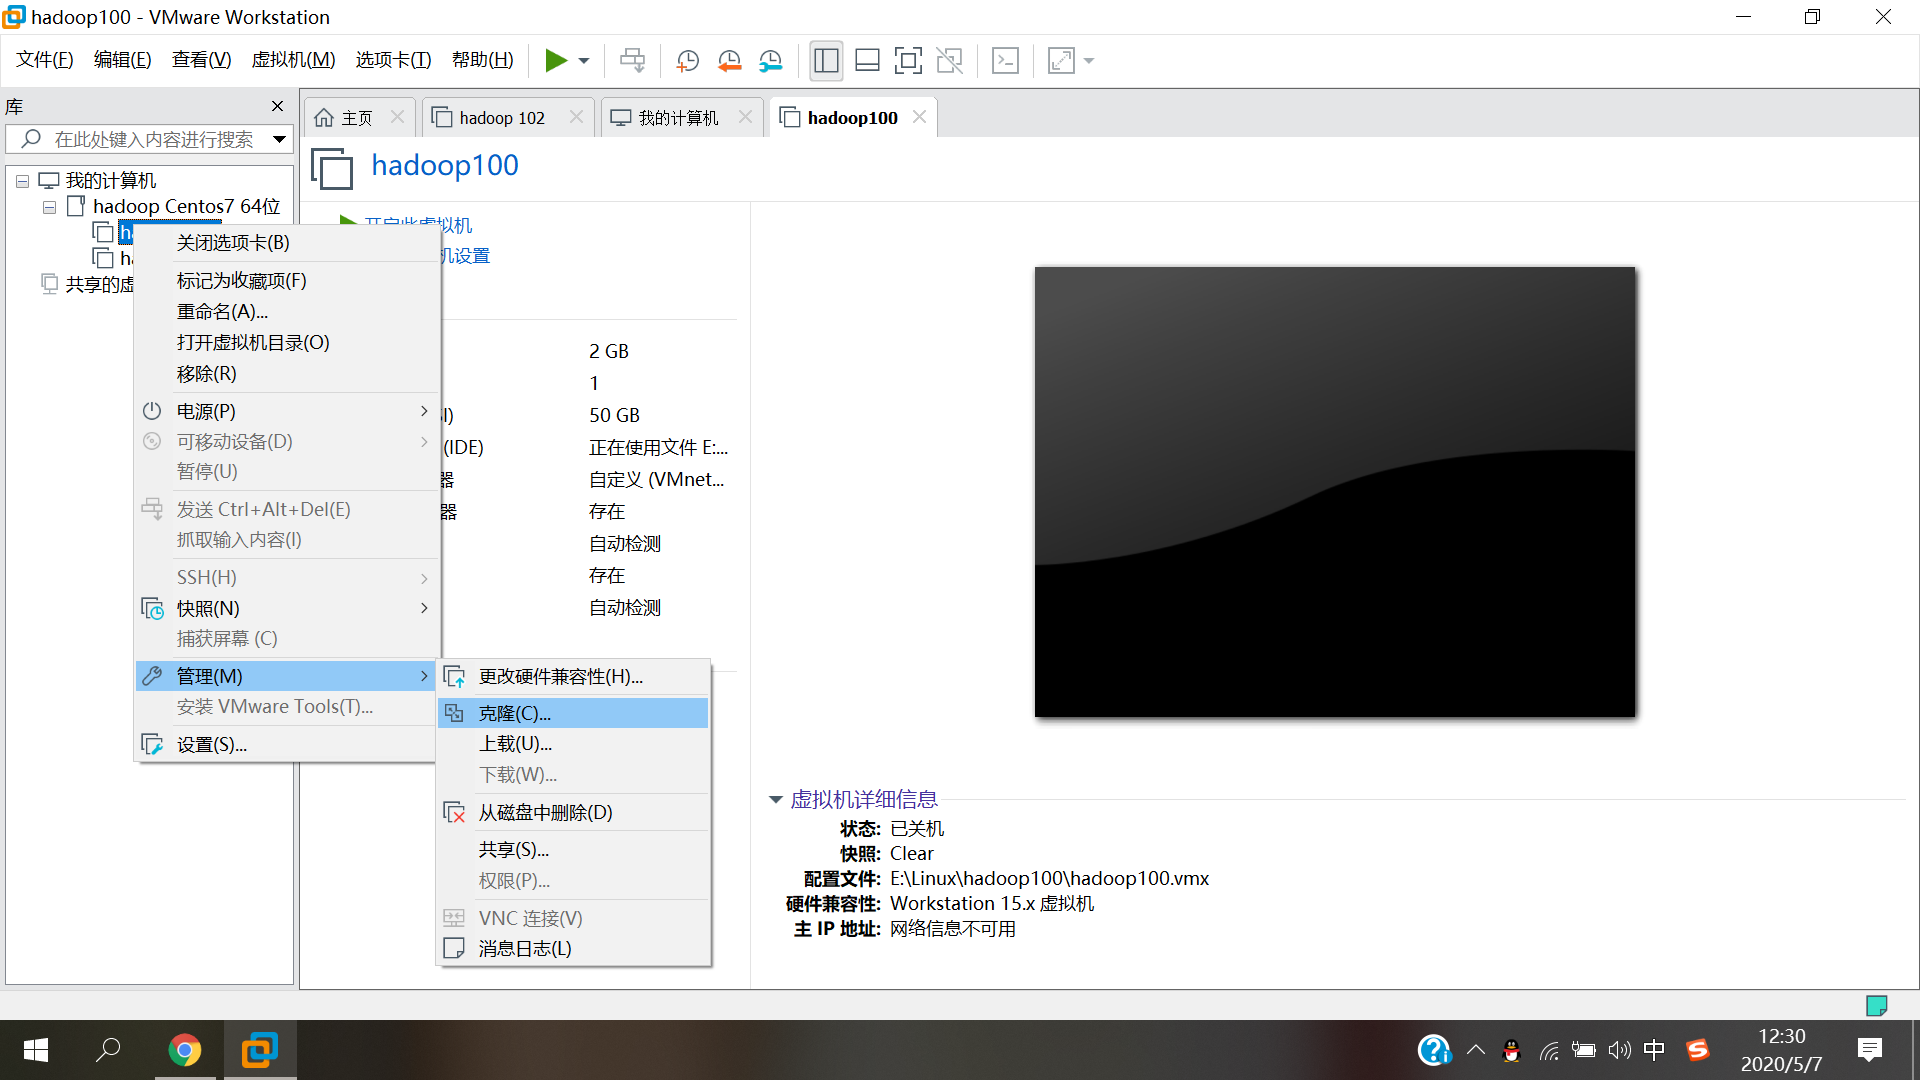Choose 从磁盘中删除(D) submenu item
Viewport: 1920px width, 1080px height.
coord(573,813)
